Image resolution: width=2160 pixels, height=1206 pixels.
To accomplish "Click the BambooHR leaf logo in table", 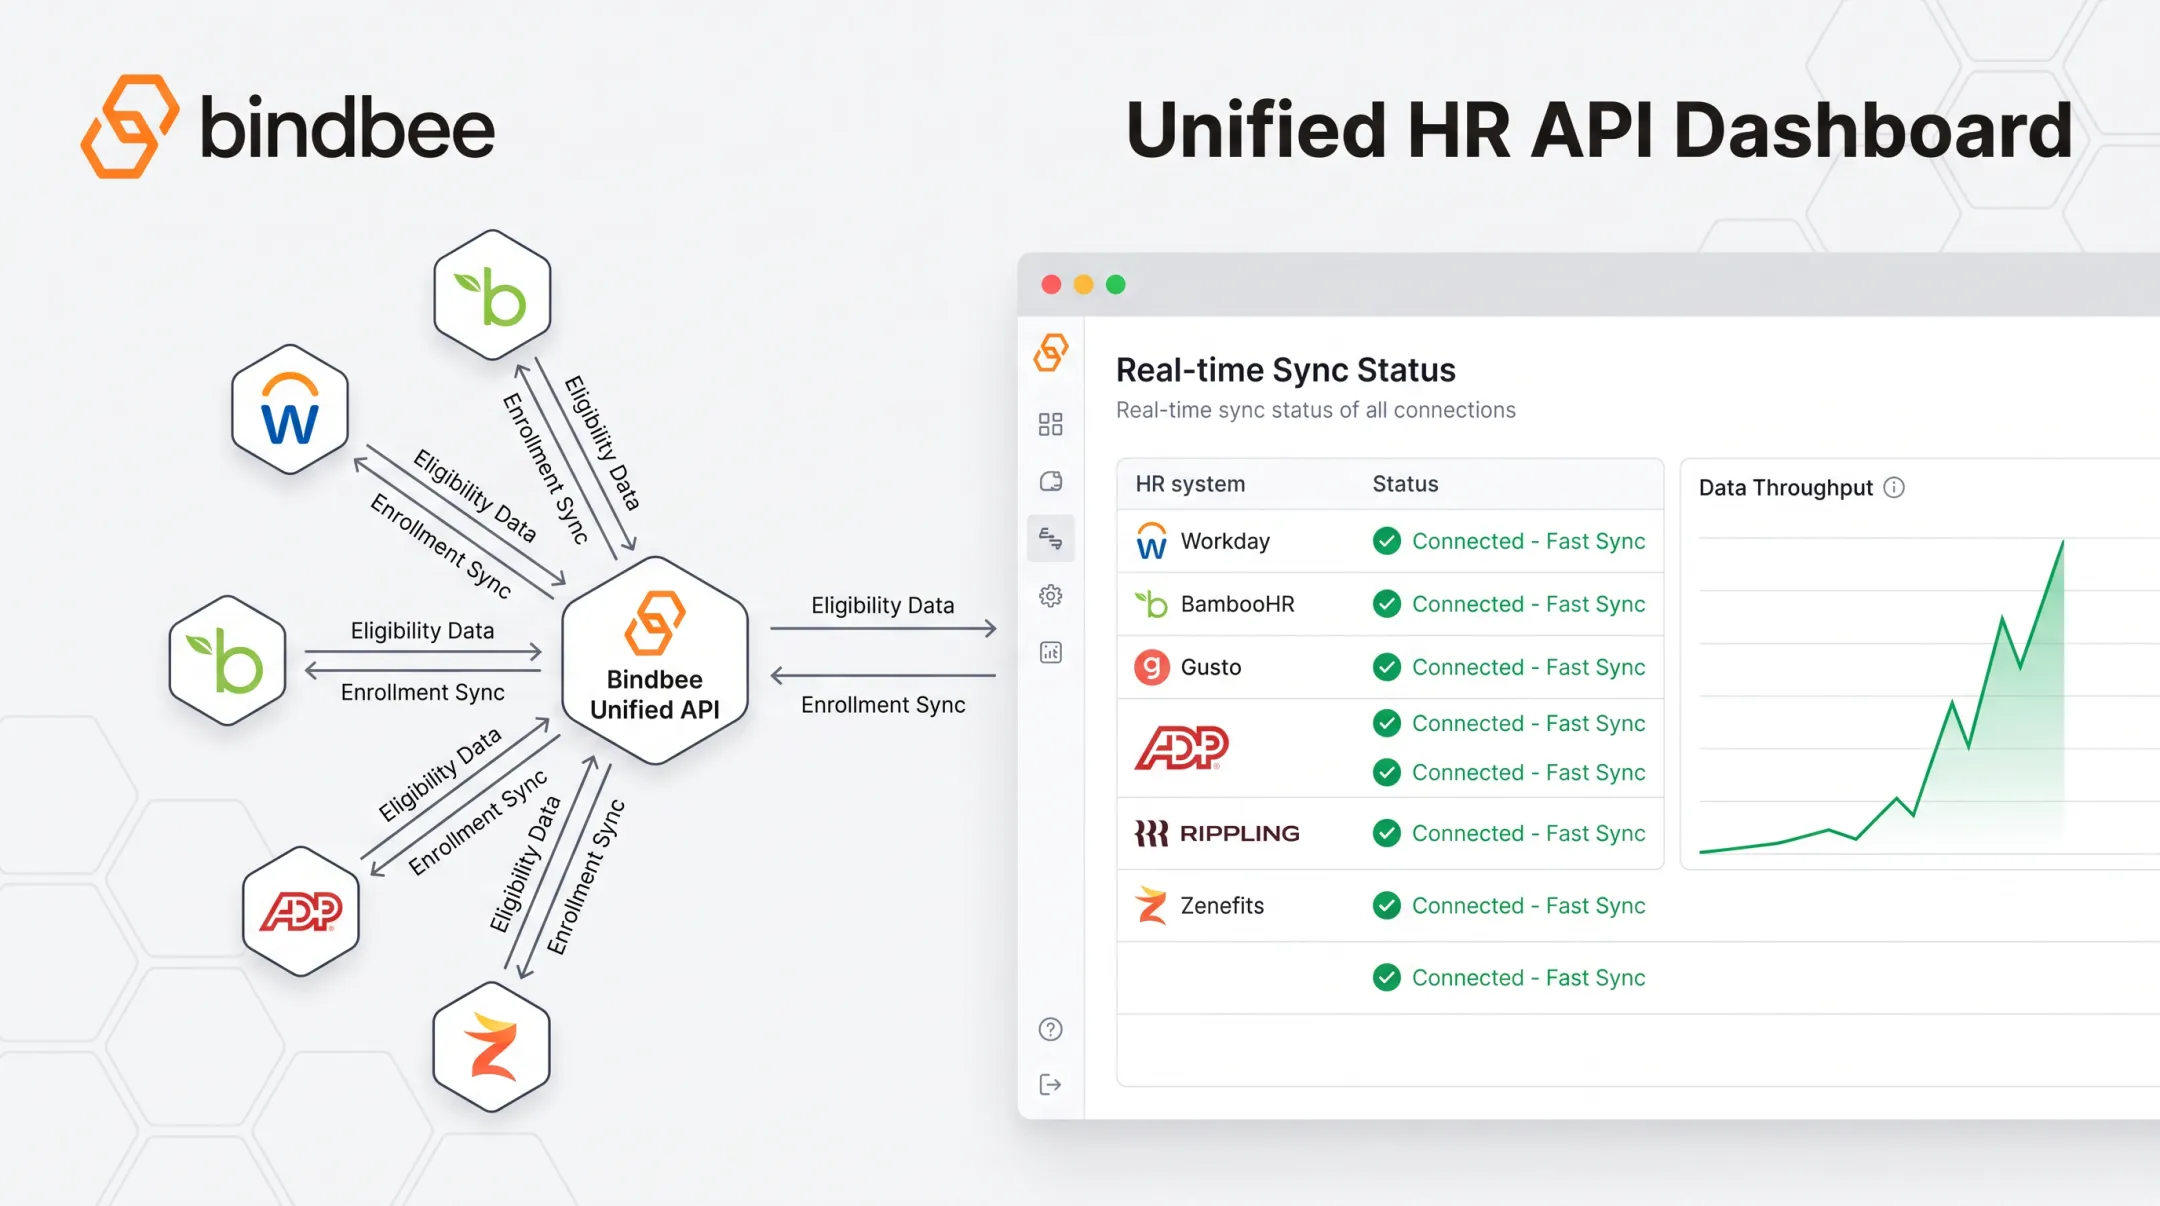I will pyautogui.click(x=1151, y=604).
